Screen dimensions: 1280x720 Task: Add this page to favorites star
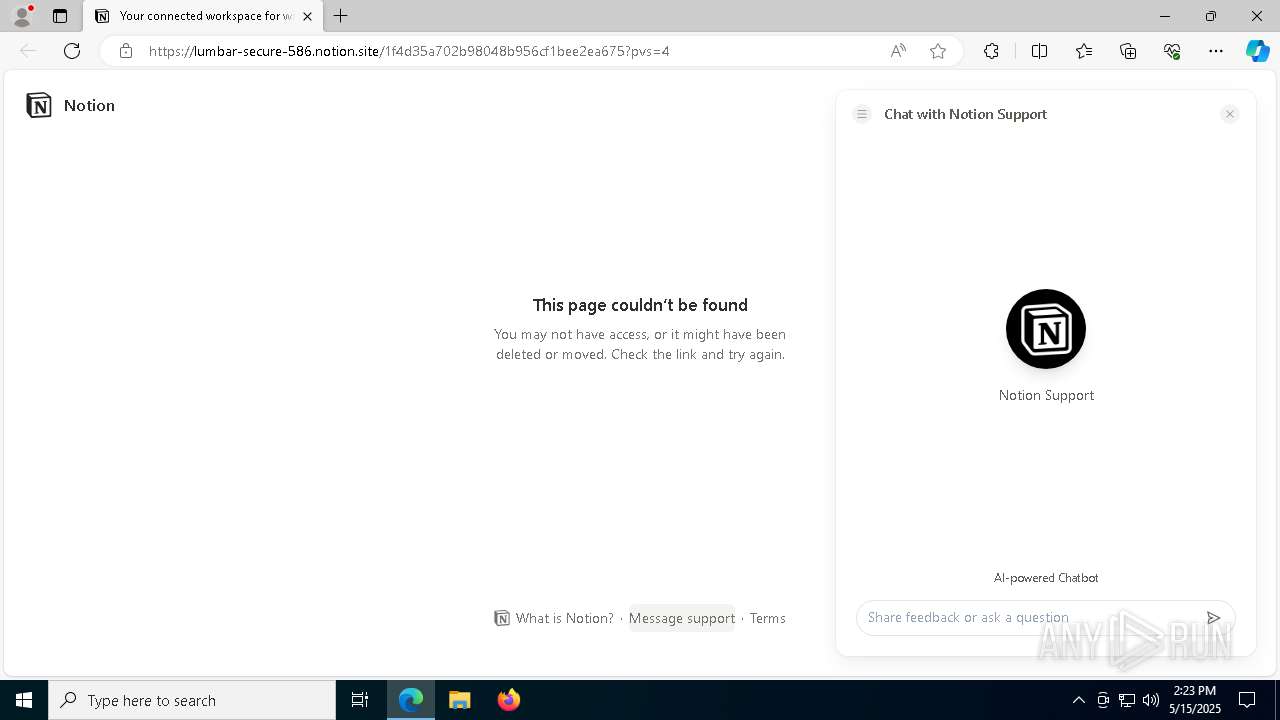click(x=938, y=51)
